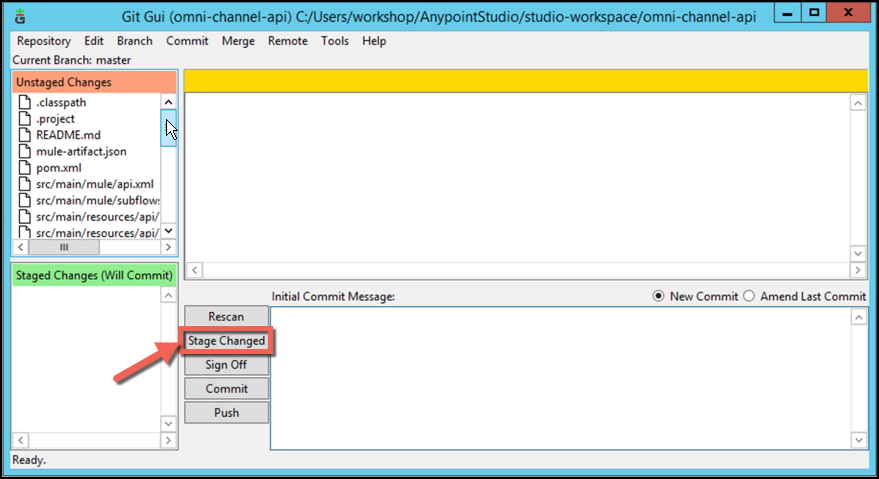Select the src/main/mule/subflow entry
Viewport: 879px width, 479px height.
[x=98, y=200]
